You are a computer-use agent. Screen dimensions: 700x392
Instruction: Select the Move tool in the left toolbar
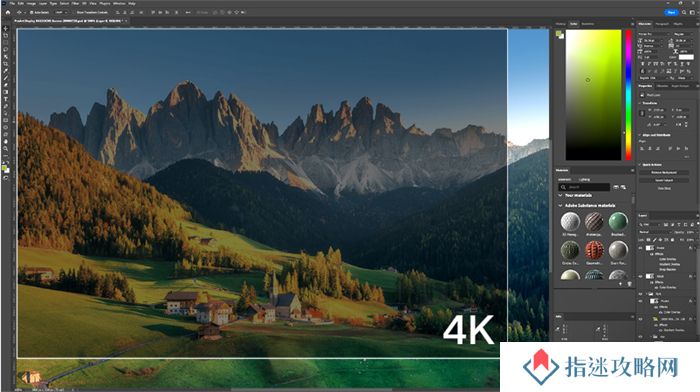click(6, 28)
